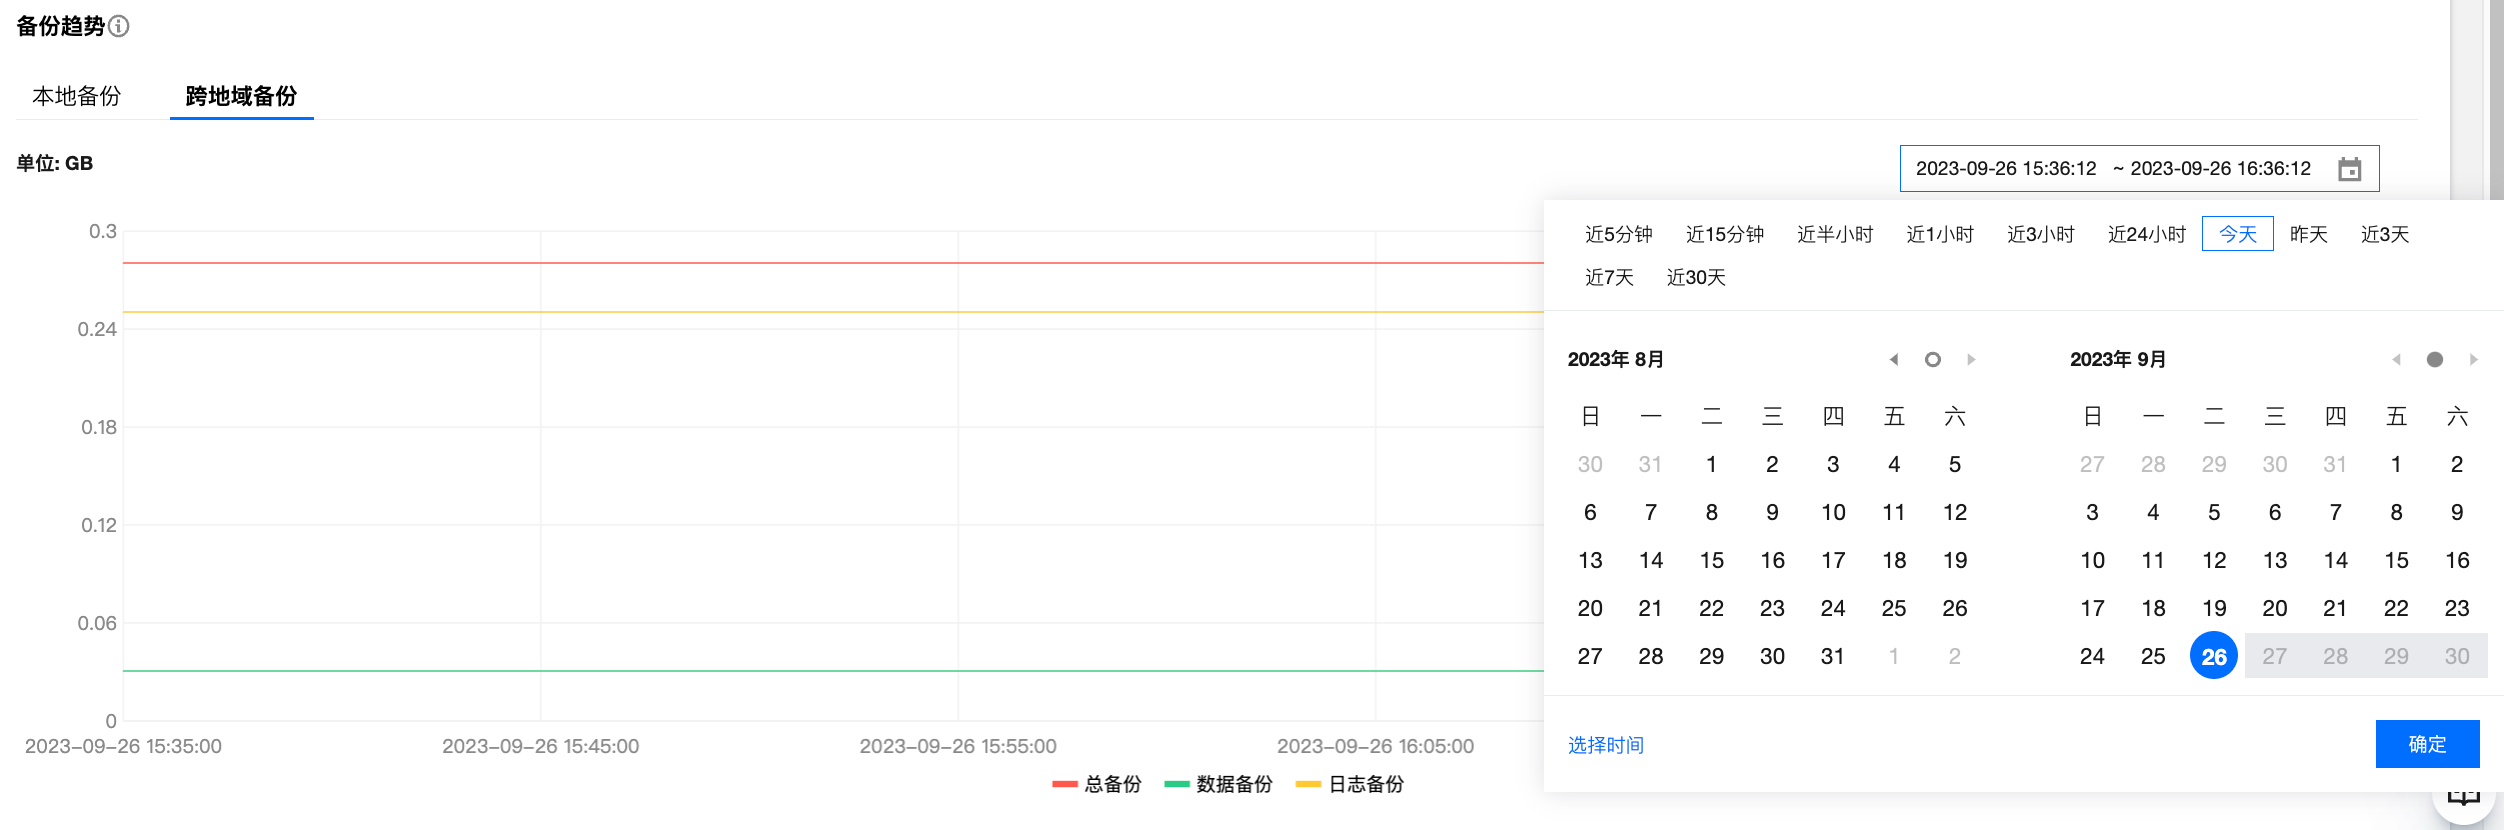Go to next month in August calendar
This screenshot has width=2504, height=830.
coord(1971,360)
